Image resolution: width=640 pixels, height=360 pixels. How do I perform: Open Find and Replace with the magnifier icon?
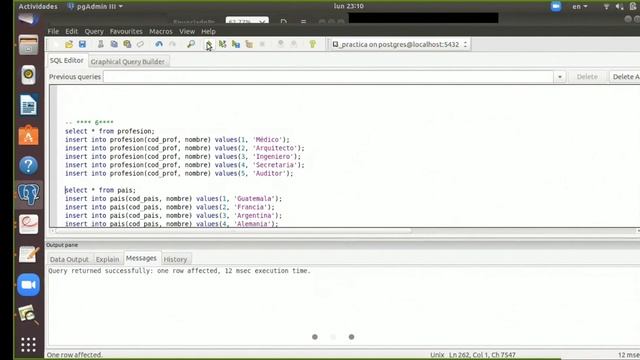191,44
